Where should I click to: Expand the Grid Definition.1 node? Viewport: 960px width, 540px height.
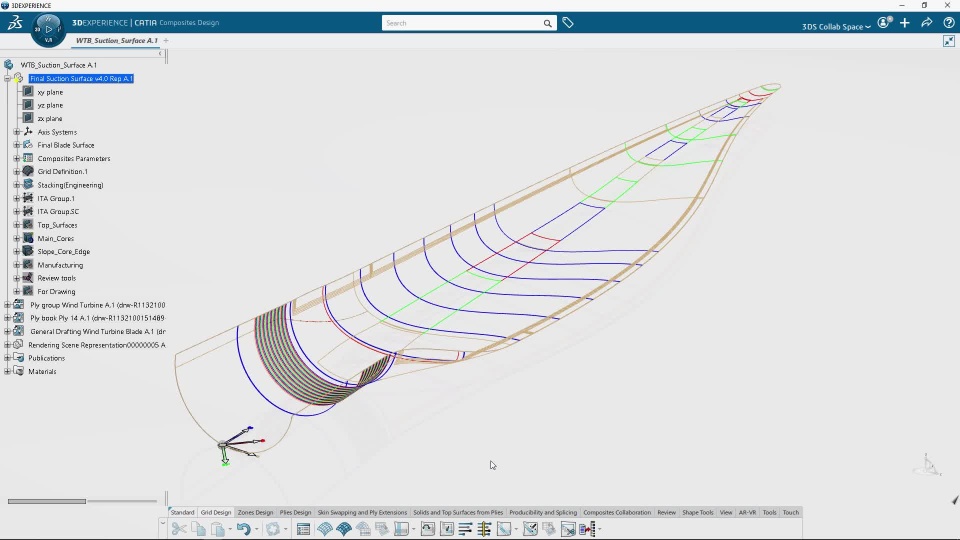(x=17, y=171)
